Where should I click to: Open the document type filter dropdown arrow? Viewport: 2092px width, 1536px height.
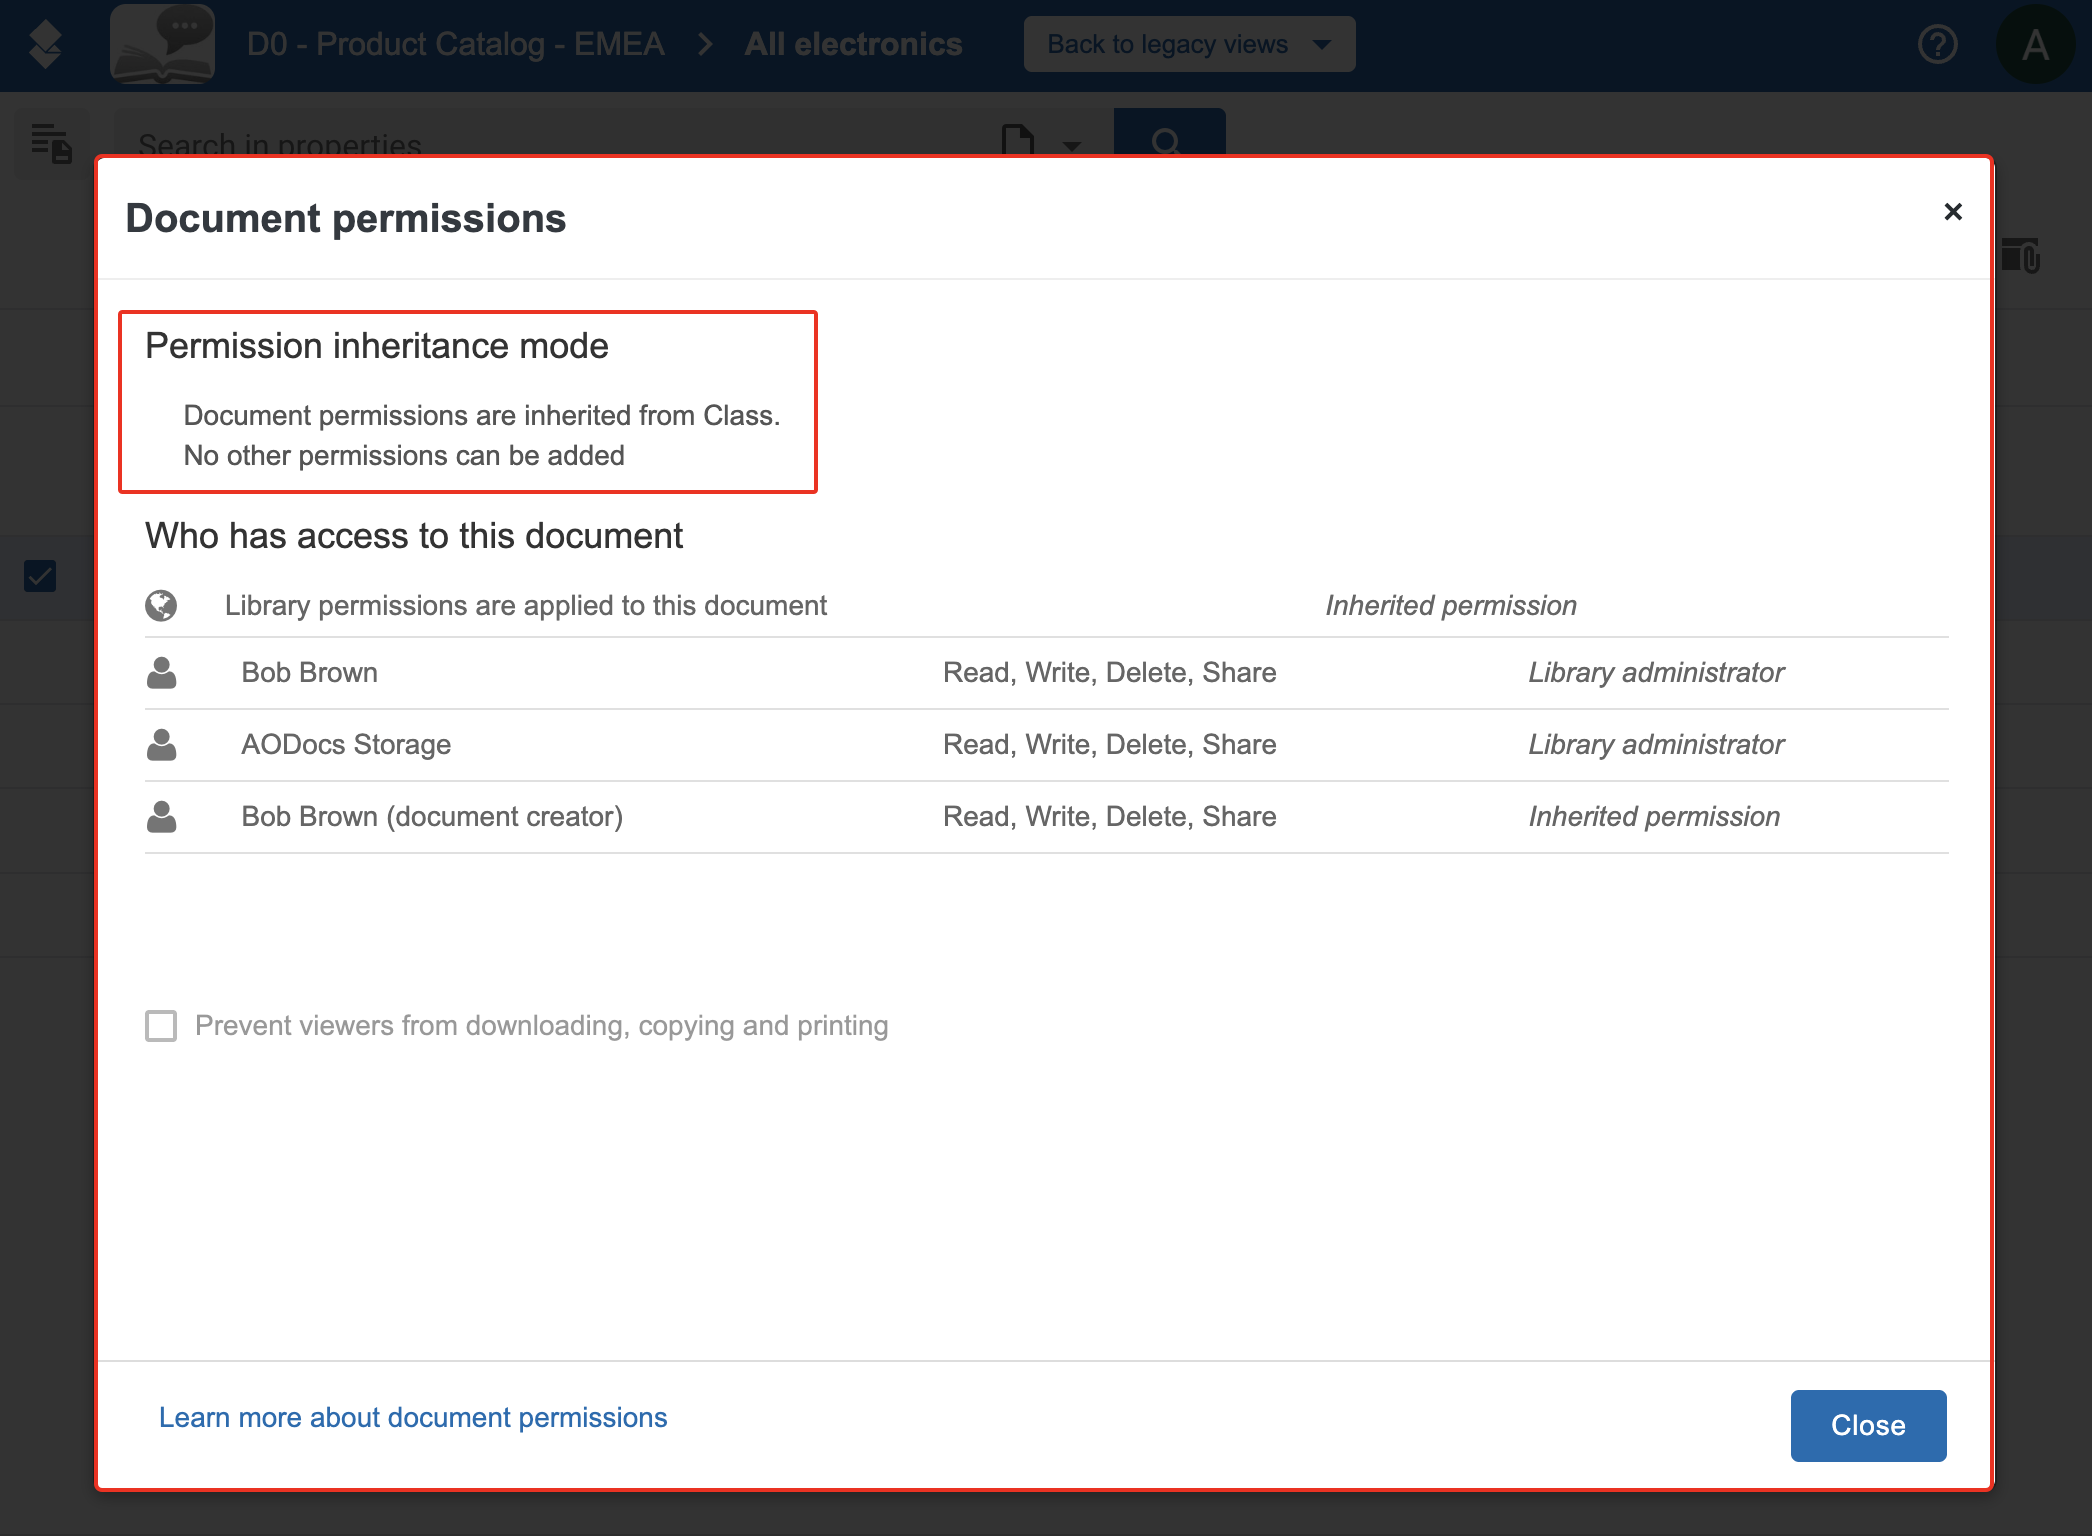pos(1072,146)
